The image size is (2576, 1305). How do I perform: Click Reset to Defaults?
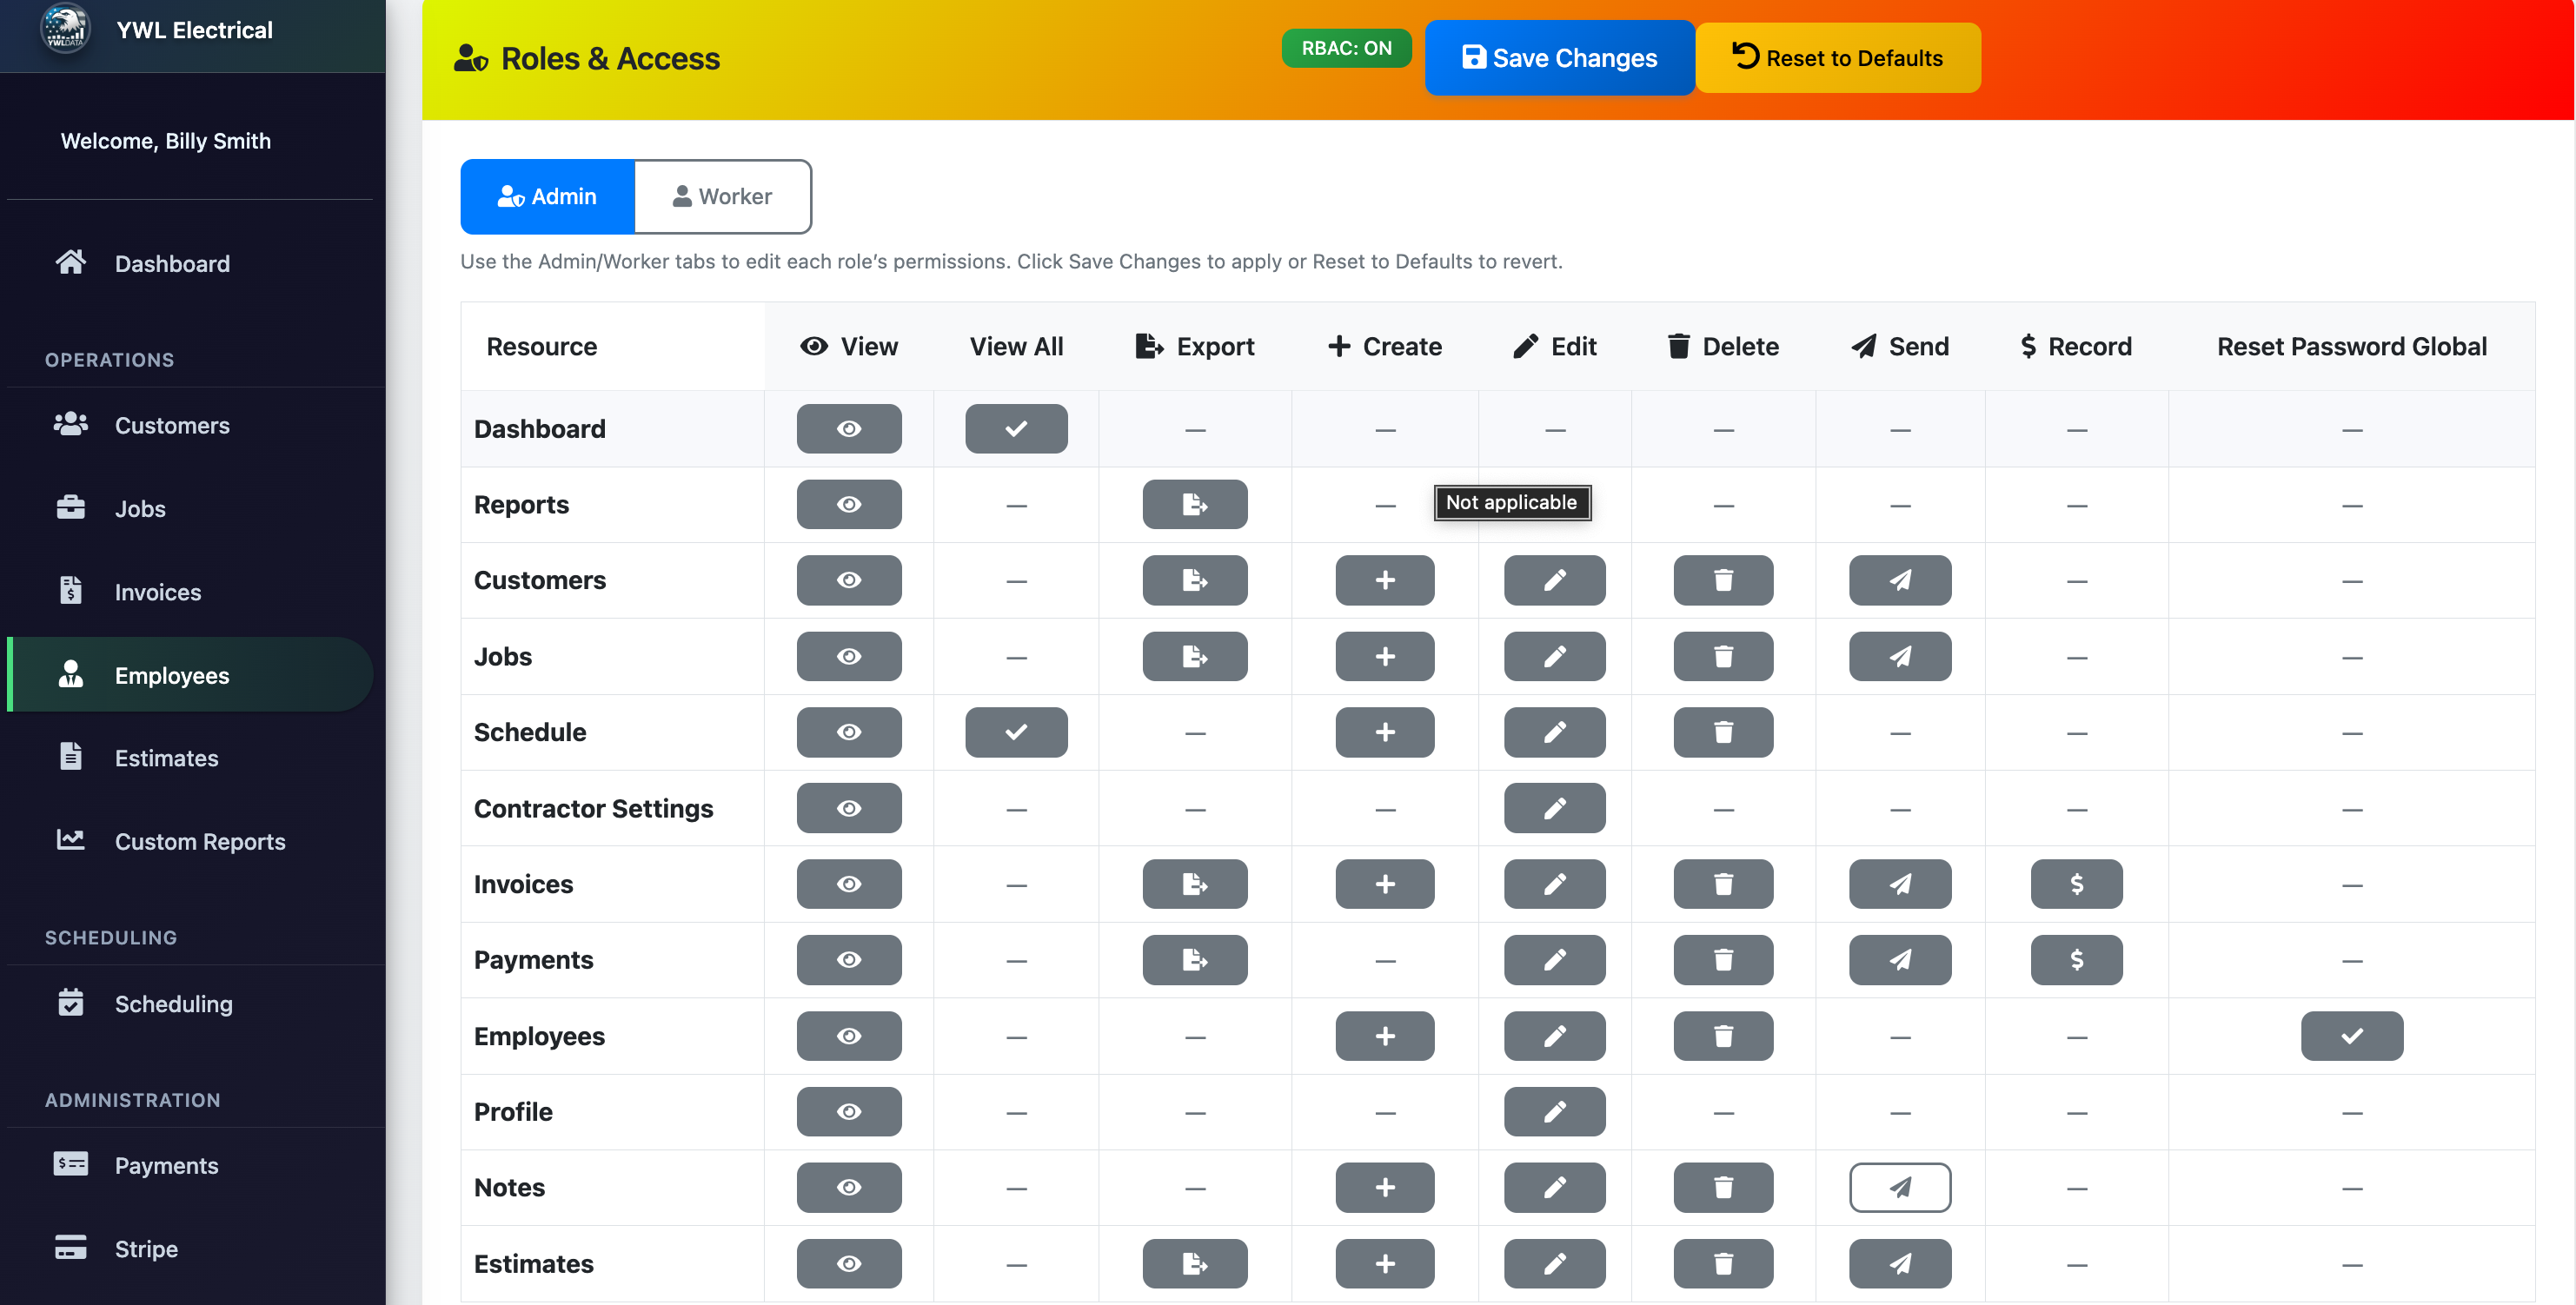(1838, 57)
